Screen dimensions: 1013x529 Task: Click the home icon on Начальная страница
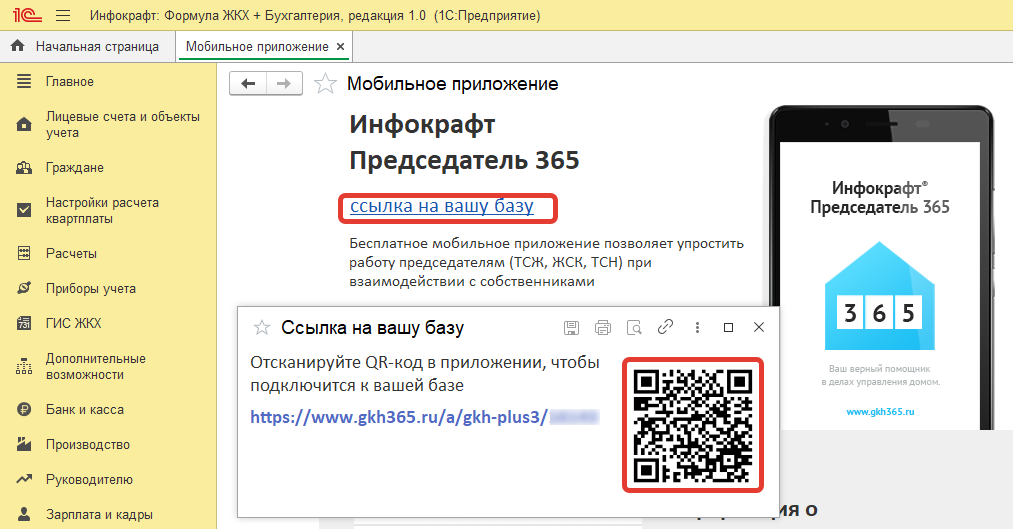coord(17,46)
